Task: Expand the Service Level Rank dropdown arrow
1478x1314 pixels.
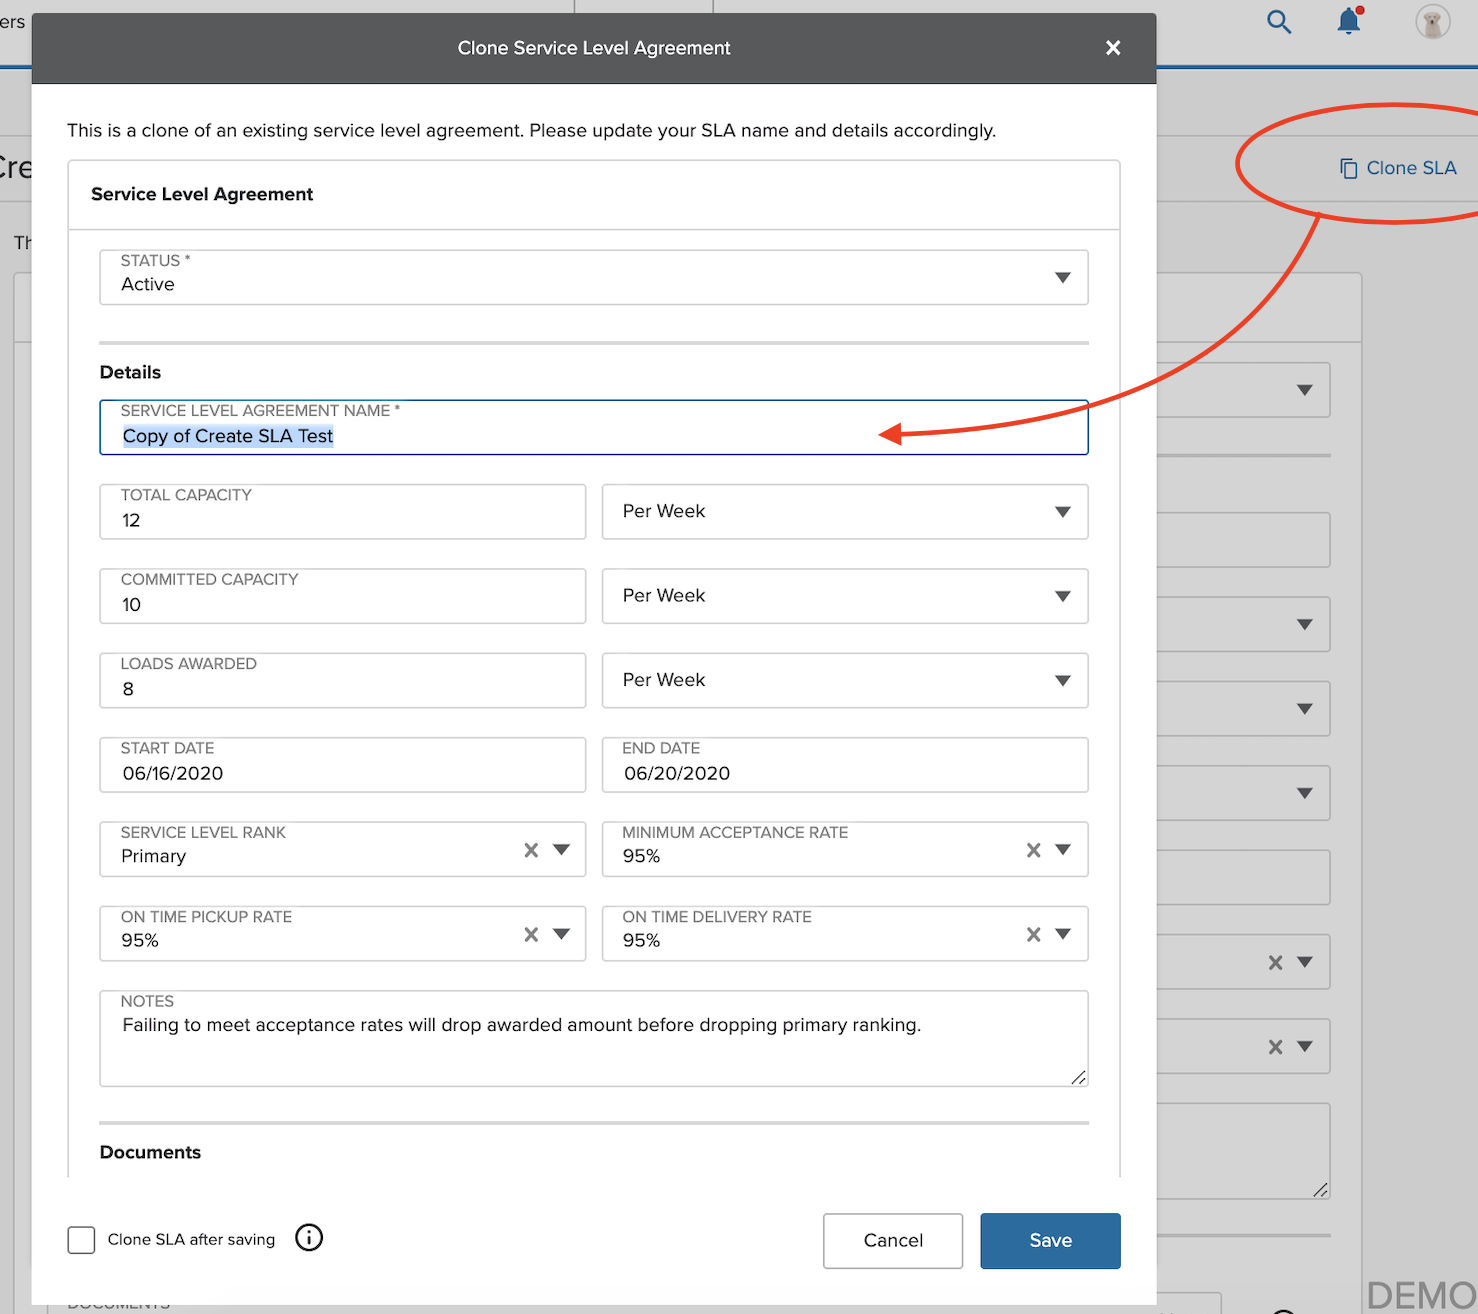Action: pos(562,850)
